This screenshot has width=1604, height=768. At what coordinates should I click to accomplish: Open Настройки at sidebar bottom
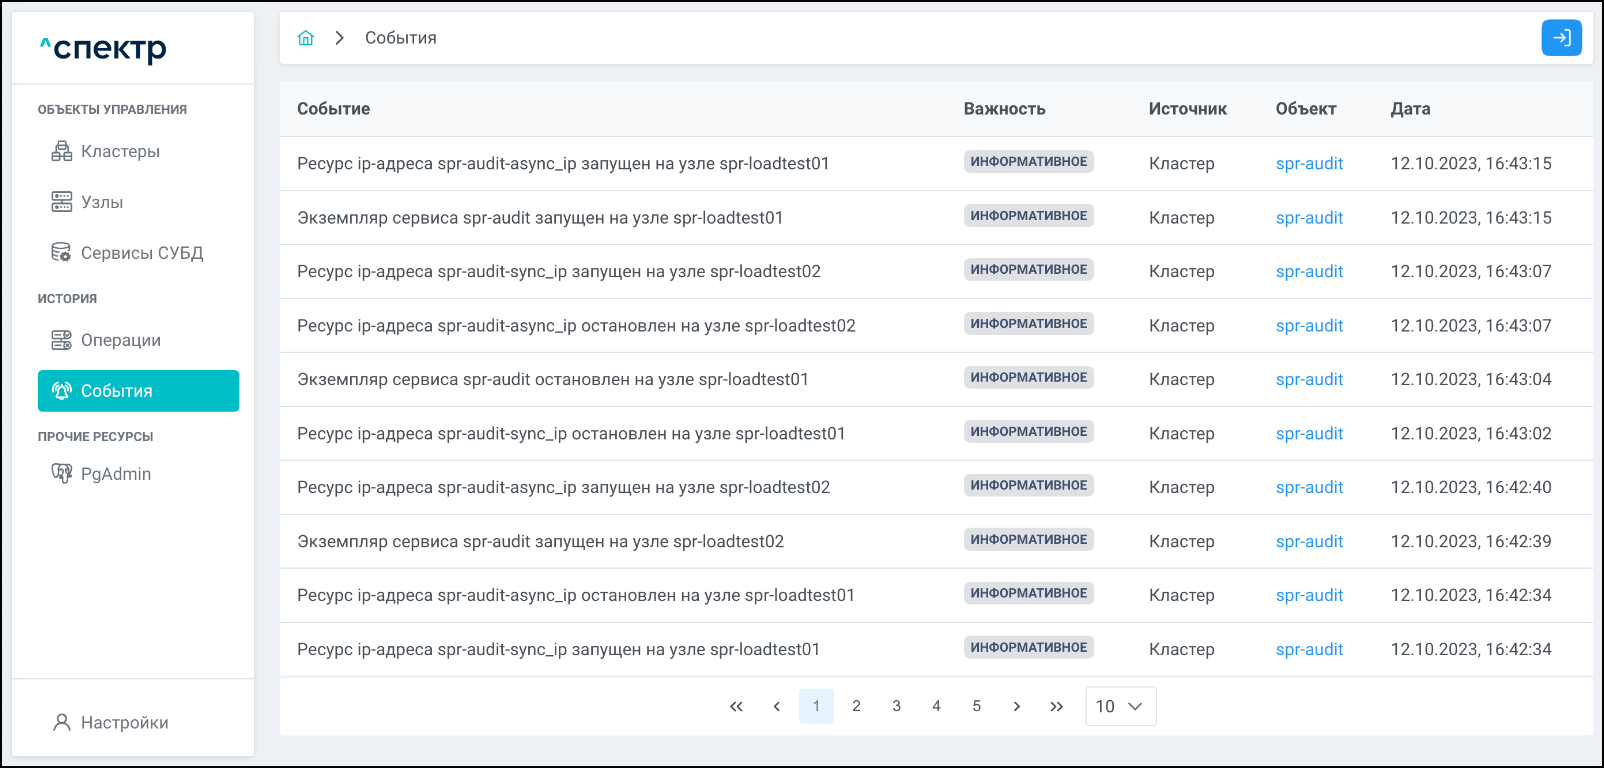[124, 722]
